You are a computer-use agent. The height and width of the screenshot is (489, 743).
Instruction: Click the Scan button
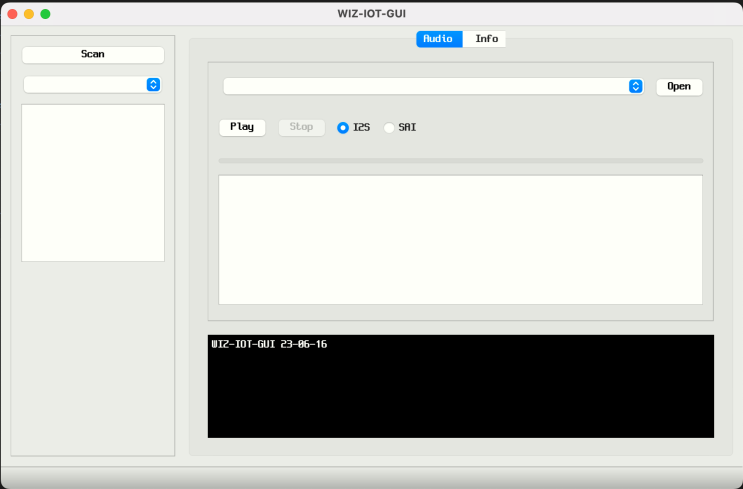click(x=93, y=54)
